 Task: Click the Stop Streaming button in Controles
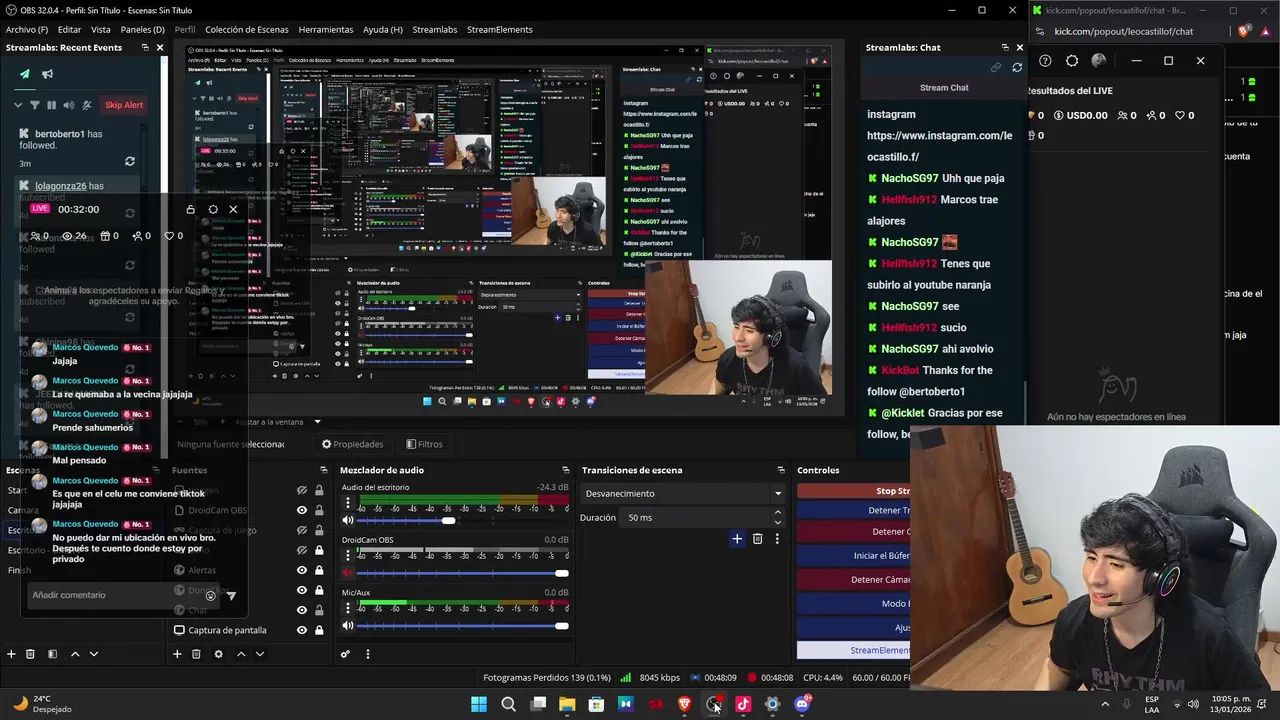(x=853, y=491)
